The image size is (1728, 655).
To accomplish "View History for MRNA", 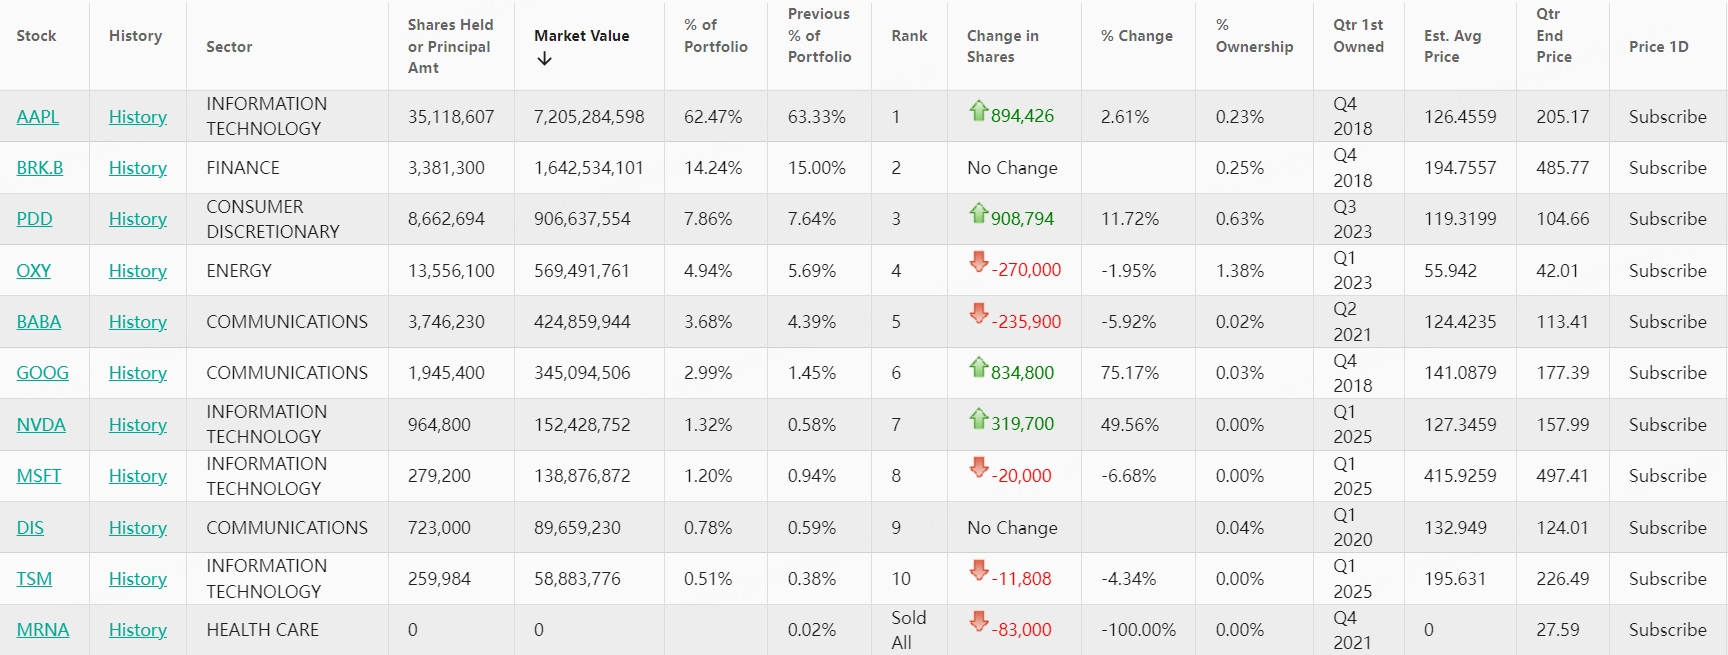I will (138, 630).
